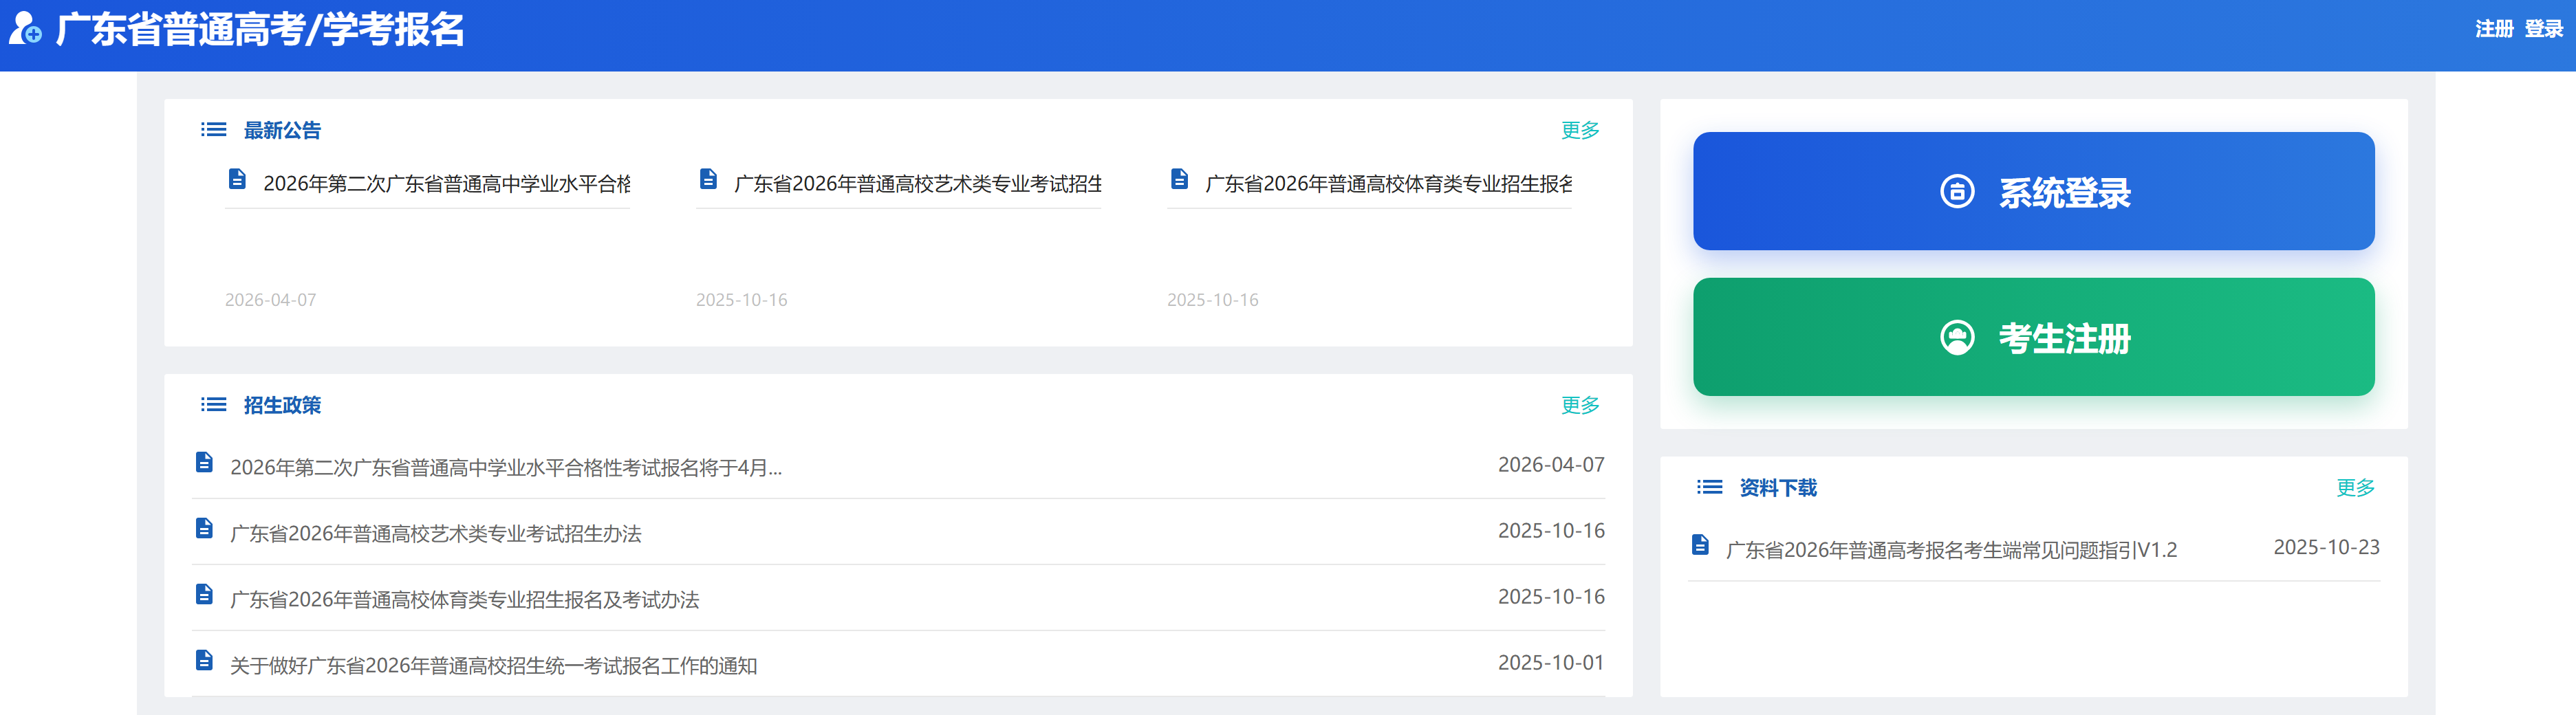Click document icon of 体育类专业招生 announcement card

click(1179, 180)
